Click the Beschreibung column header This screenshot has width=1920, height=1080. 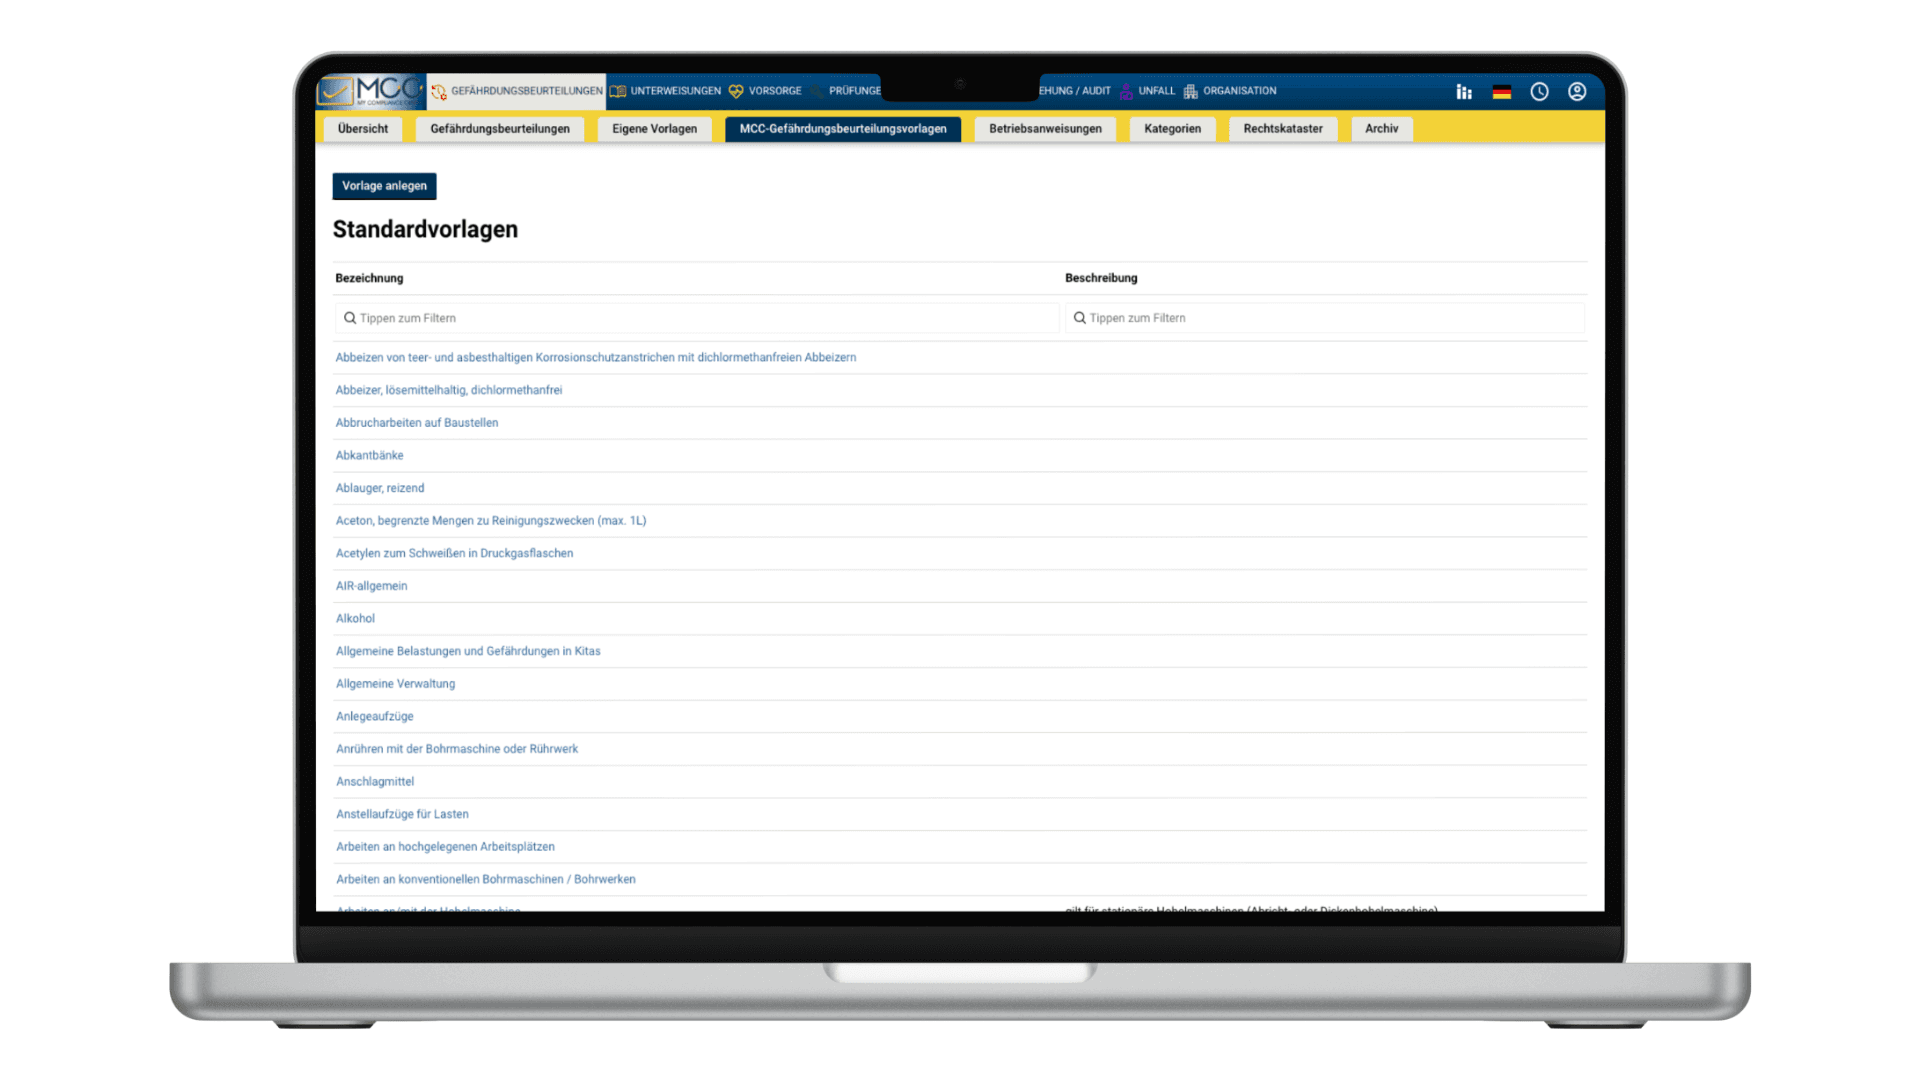[1101, 278]
